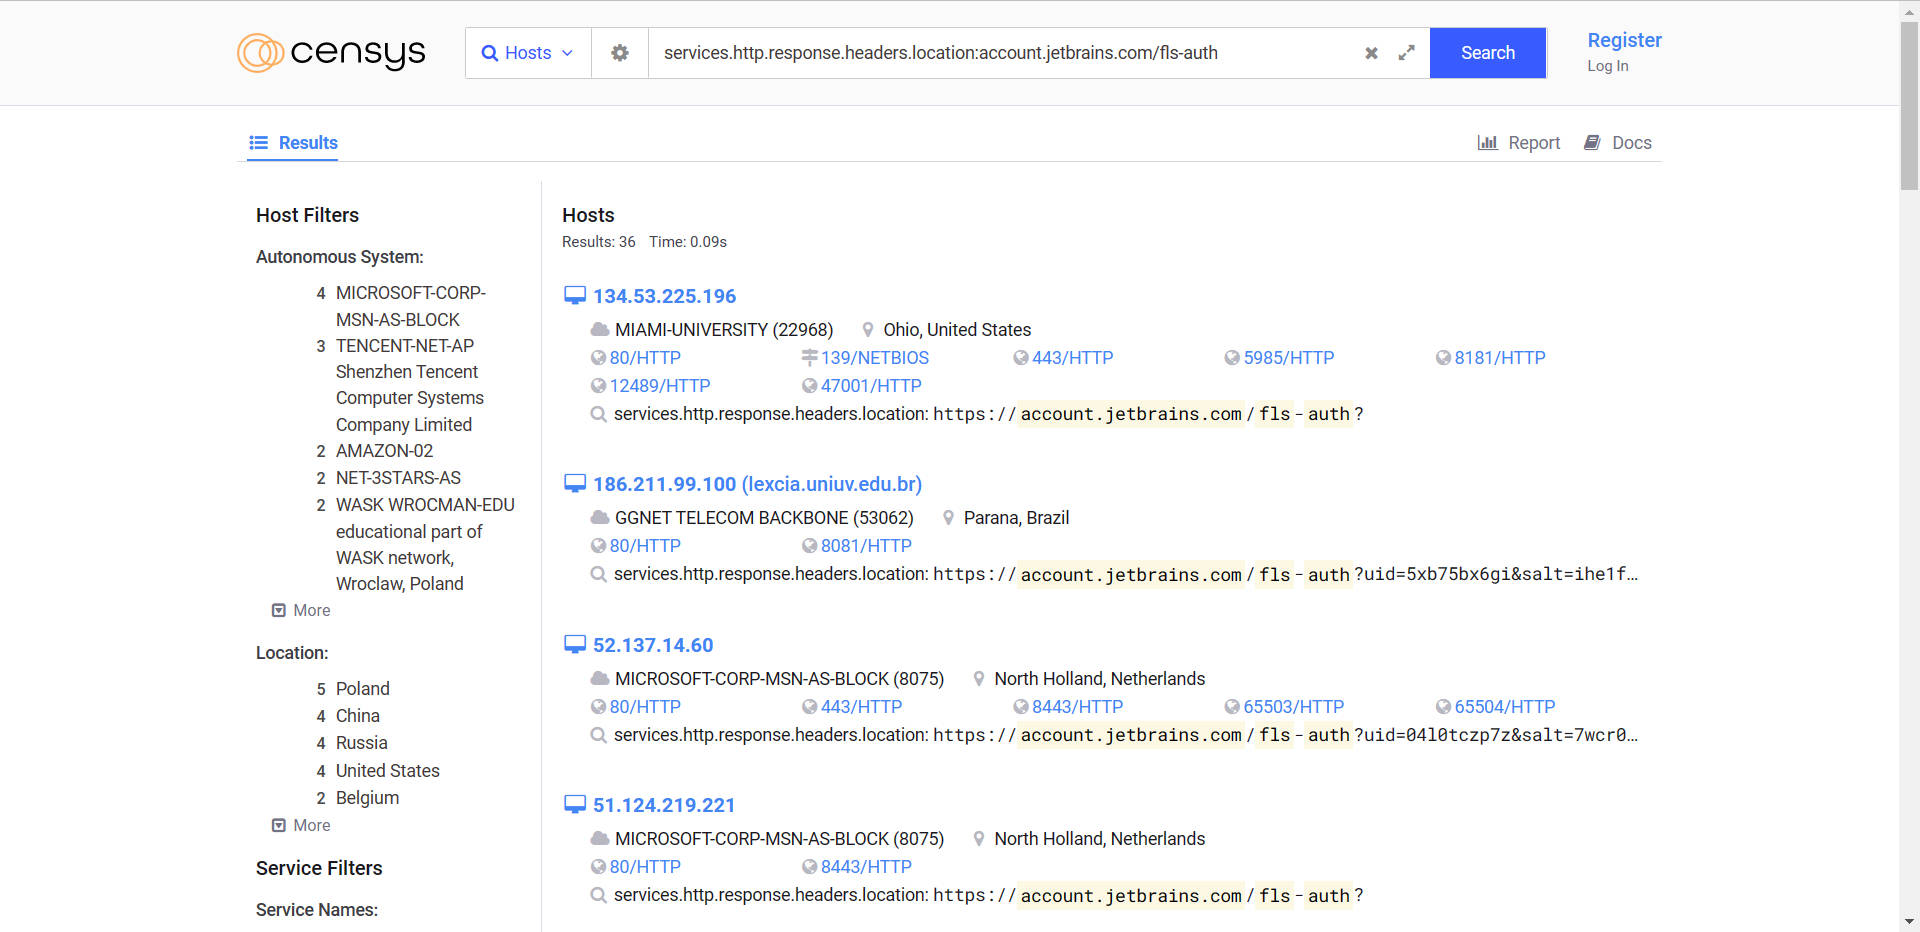The image size is (1920, 932).
Task: Expand More under Location filter
Action: pyautogui.click(x=301, y=825)
